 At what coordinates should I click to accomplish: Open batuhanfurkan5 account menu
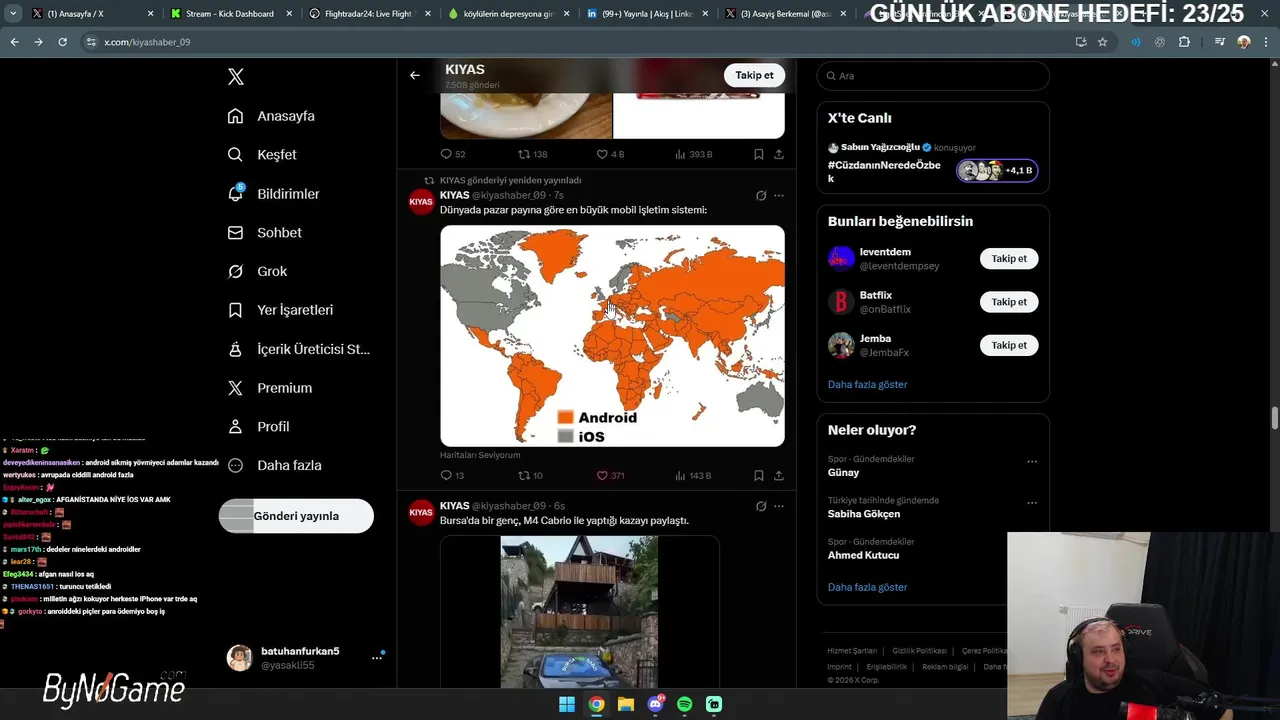(x=306, y=657)
